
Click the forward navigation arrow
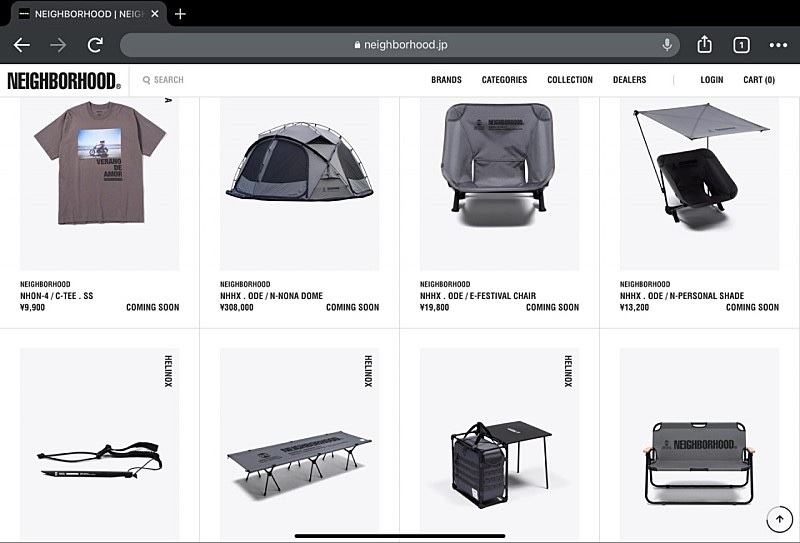tap(58, 45)
